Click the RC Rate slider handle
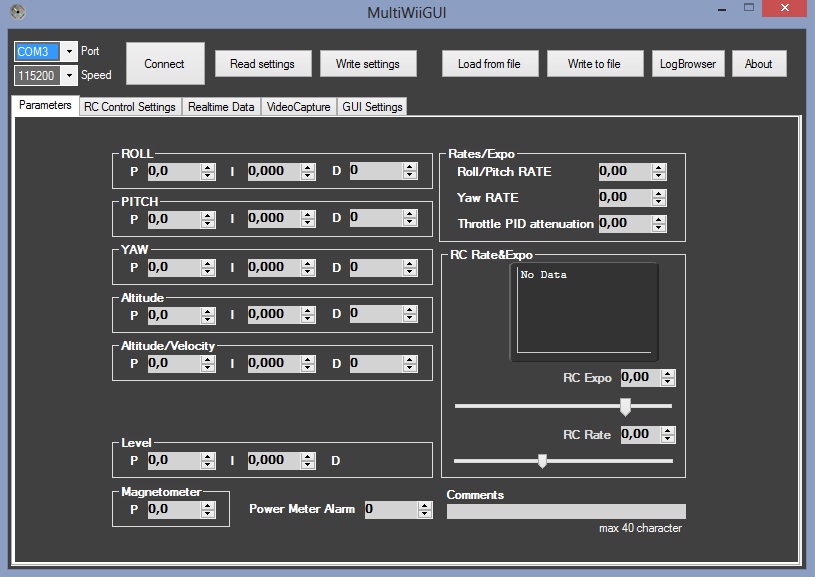 542,461
